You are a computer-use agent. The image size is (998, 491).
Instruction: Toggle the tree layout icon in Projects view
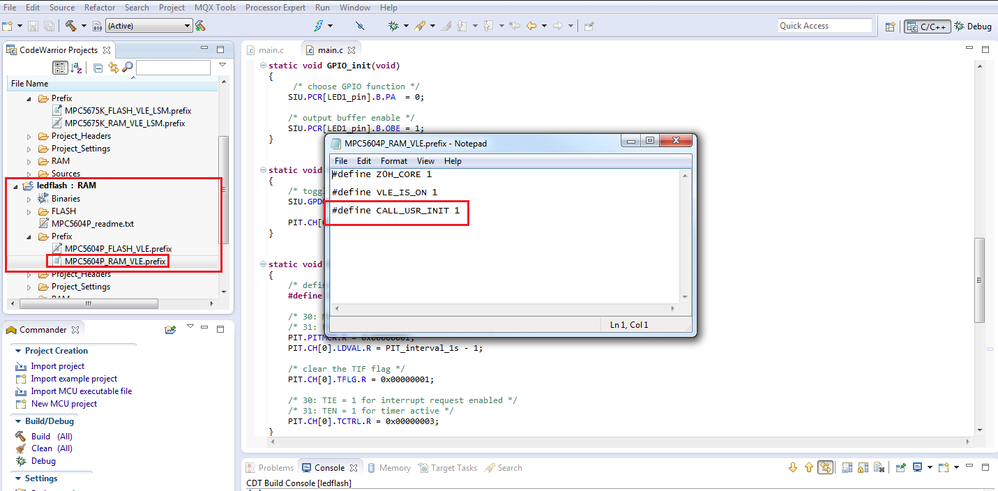coord(60,68)
